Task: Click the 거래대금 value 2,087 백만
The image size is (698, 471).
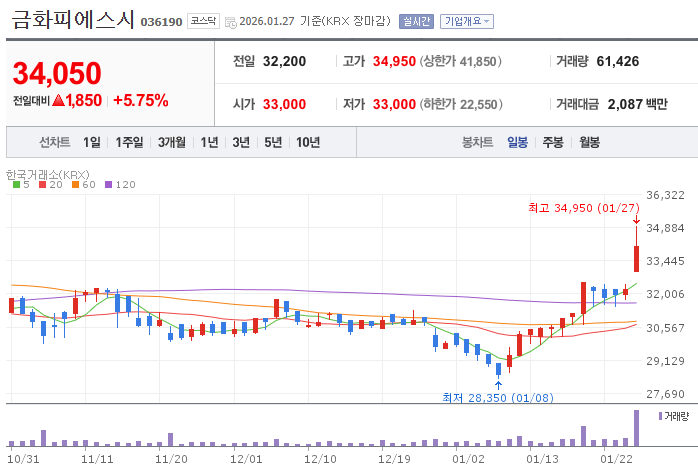Action: [x=637, y=104]
